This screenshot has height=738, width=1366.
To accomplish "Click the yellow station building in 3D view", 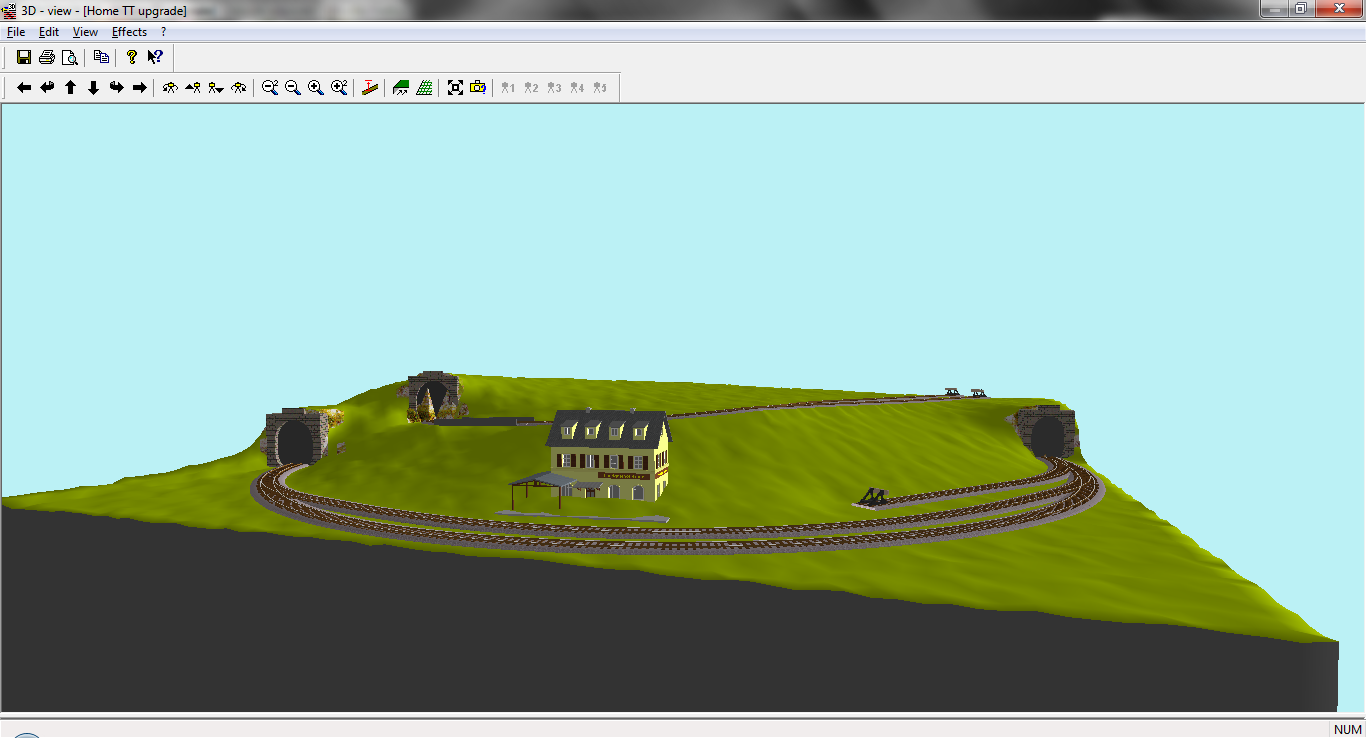I will click(x=610, y=458).
